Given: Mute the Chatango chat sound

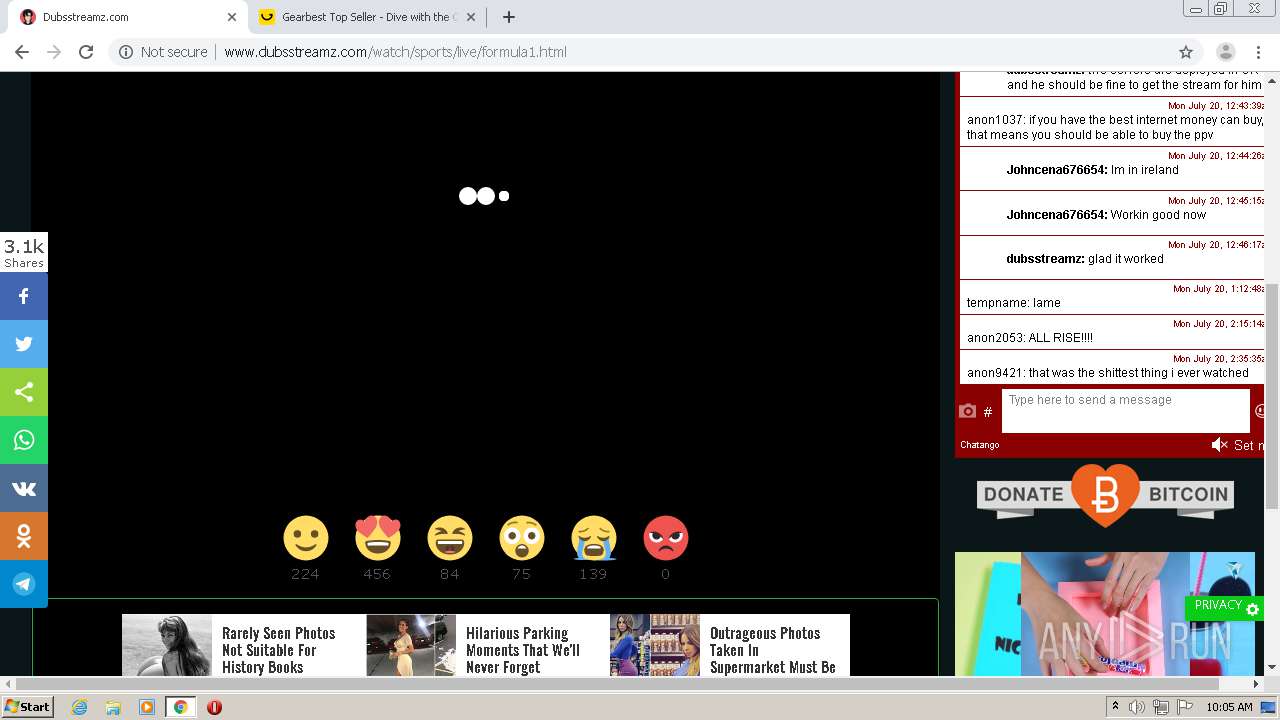Looking at the screenshot, I should pos(1219,445).
